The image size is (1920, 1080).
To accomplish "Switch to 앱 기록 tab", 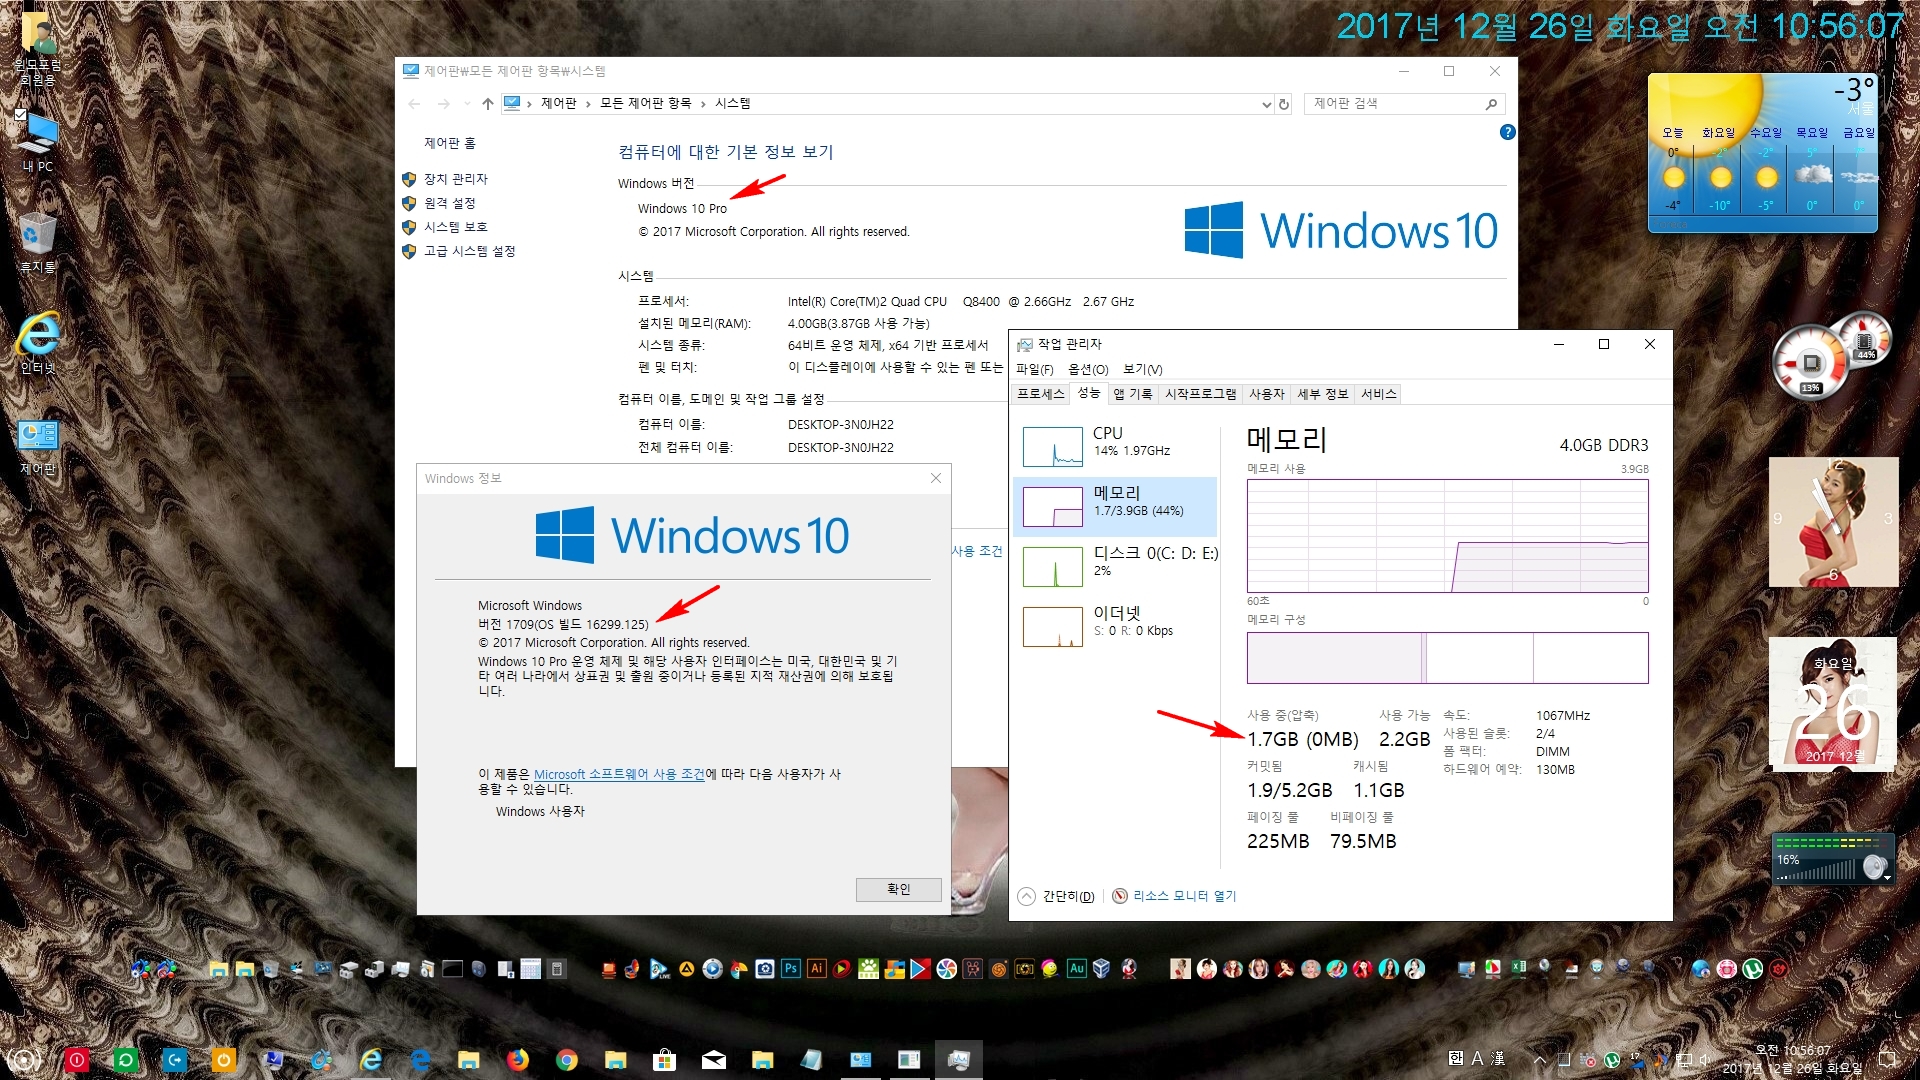I will [1132, 394].
